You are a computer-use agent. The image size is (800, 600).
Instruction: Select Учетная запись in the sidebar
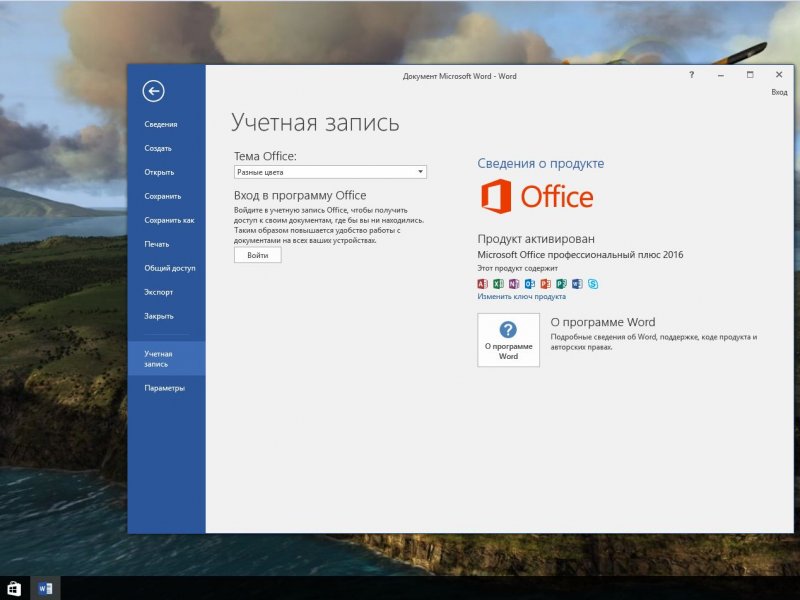coord(166,359)
